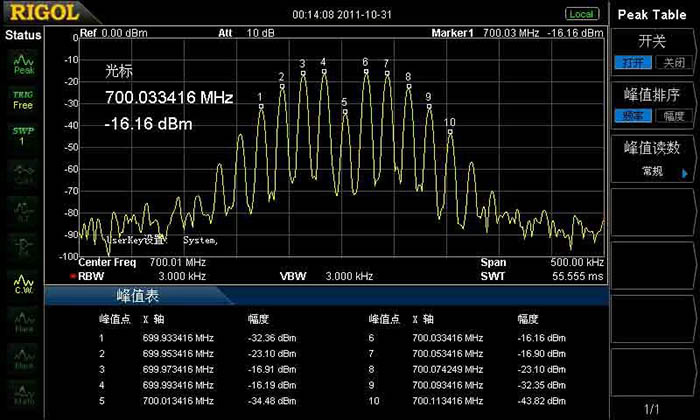
Task: Click the SWP sweep status icon
Action: [22, 135]
